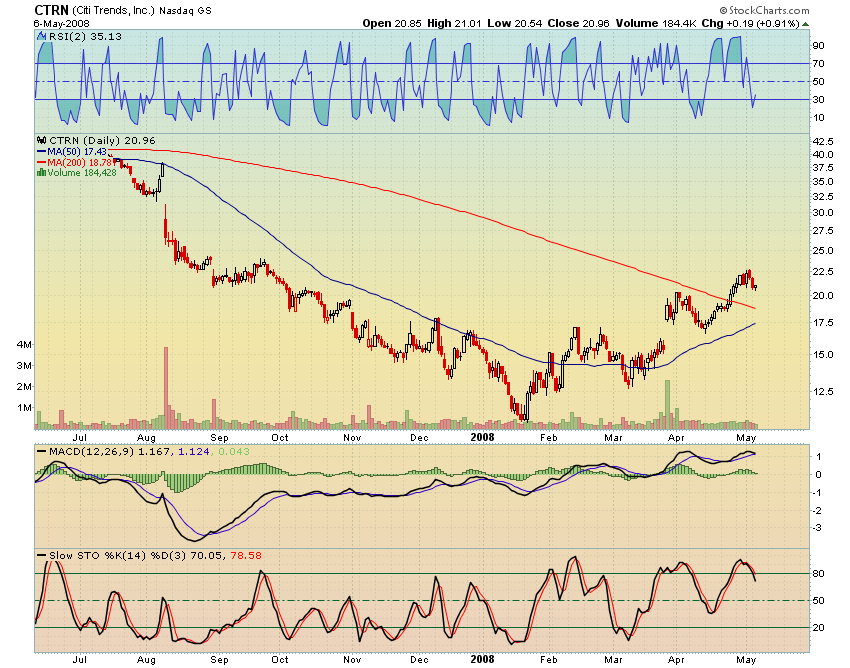Click the 4M volume axis label

[24, 344]
